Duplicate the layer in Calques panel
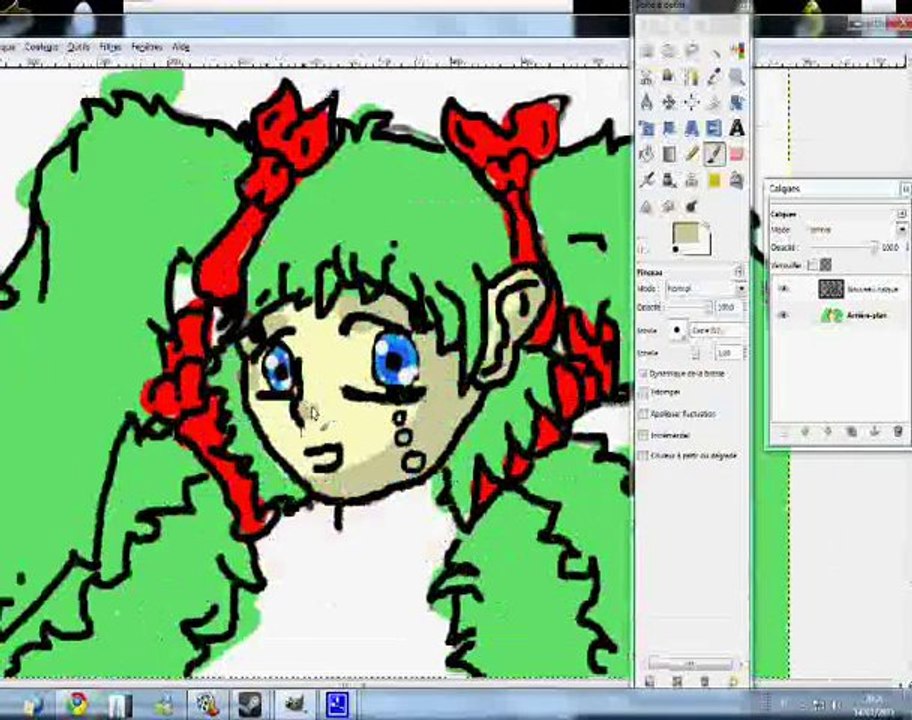Screen dimensions: 912x720 pyautogui.click(x=852, y=432)
